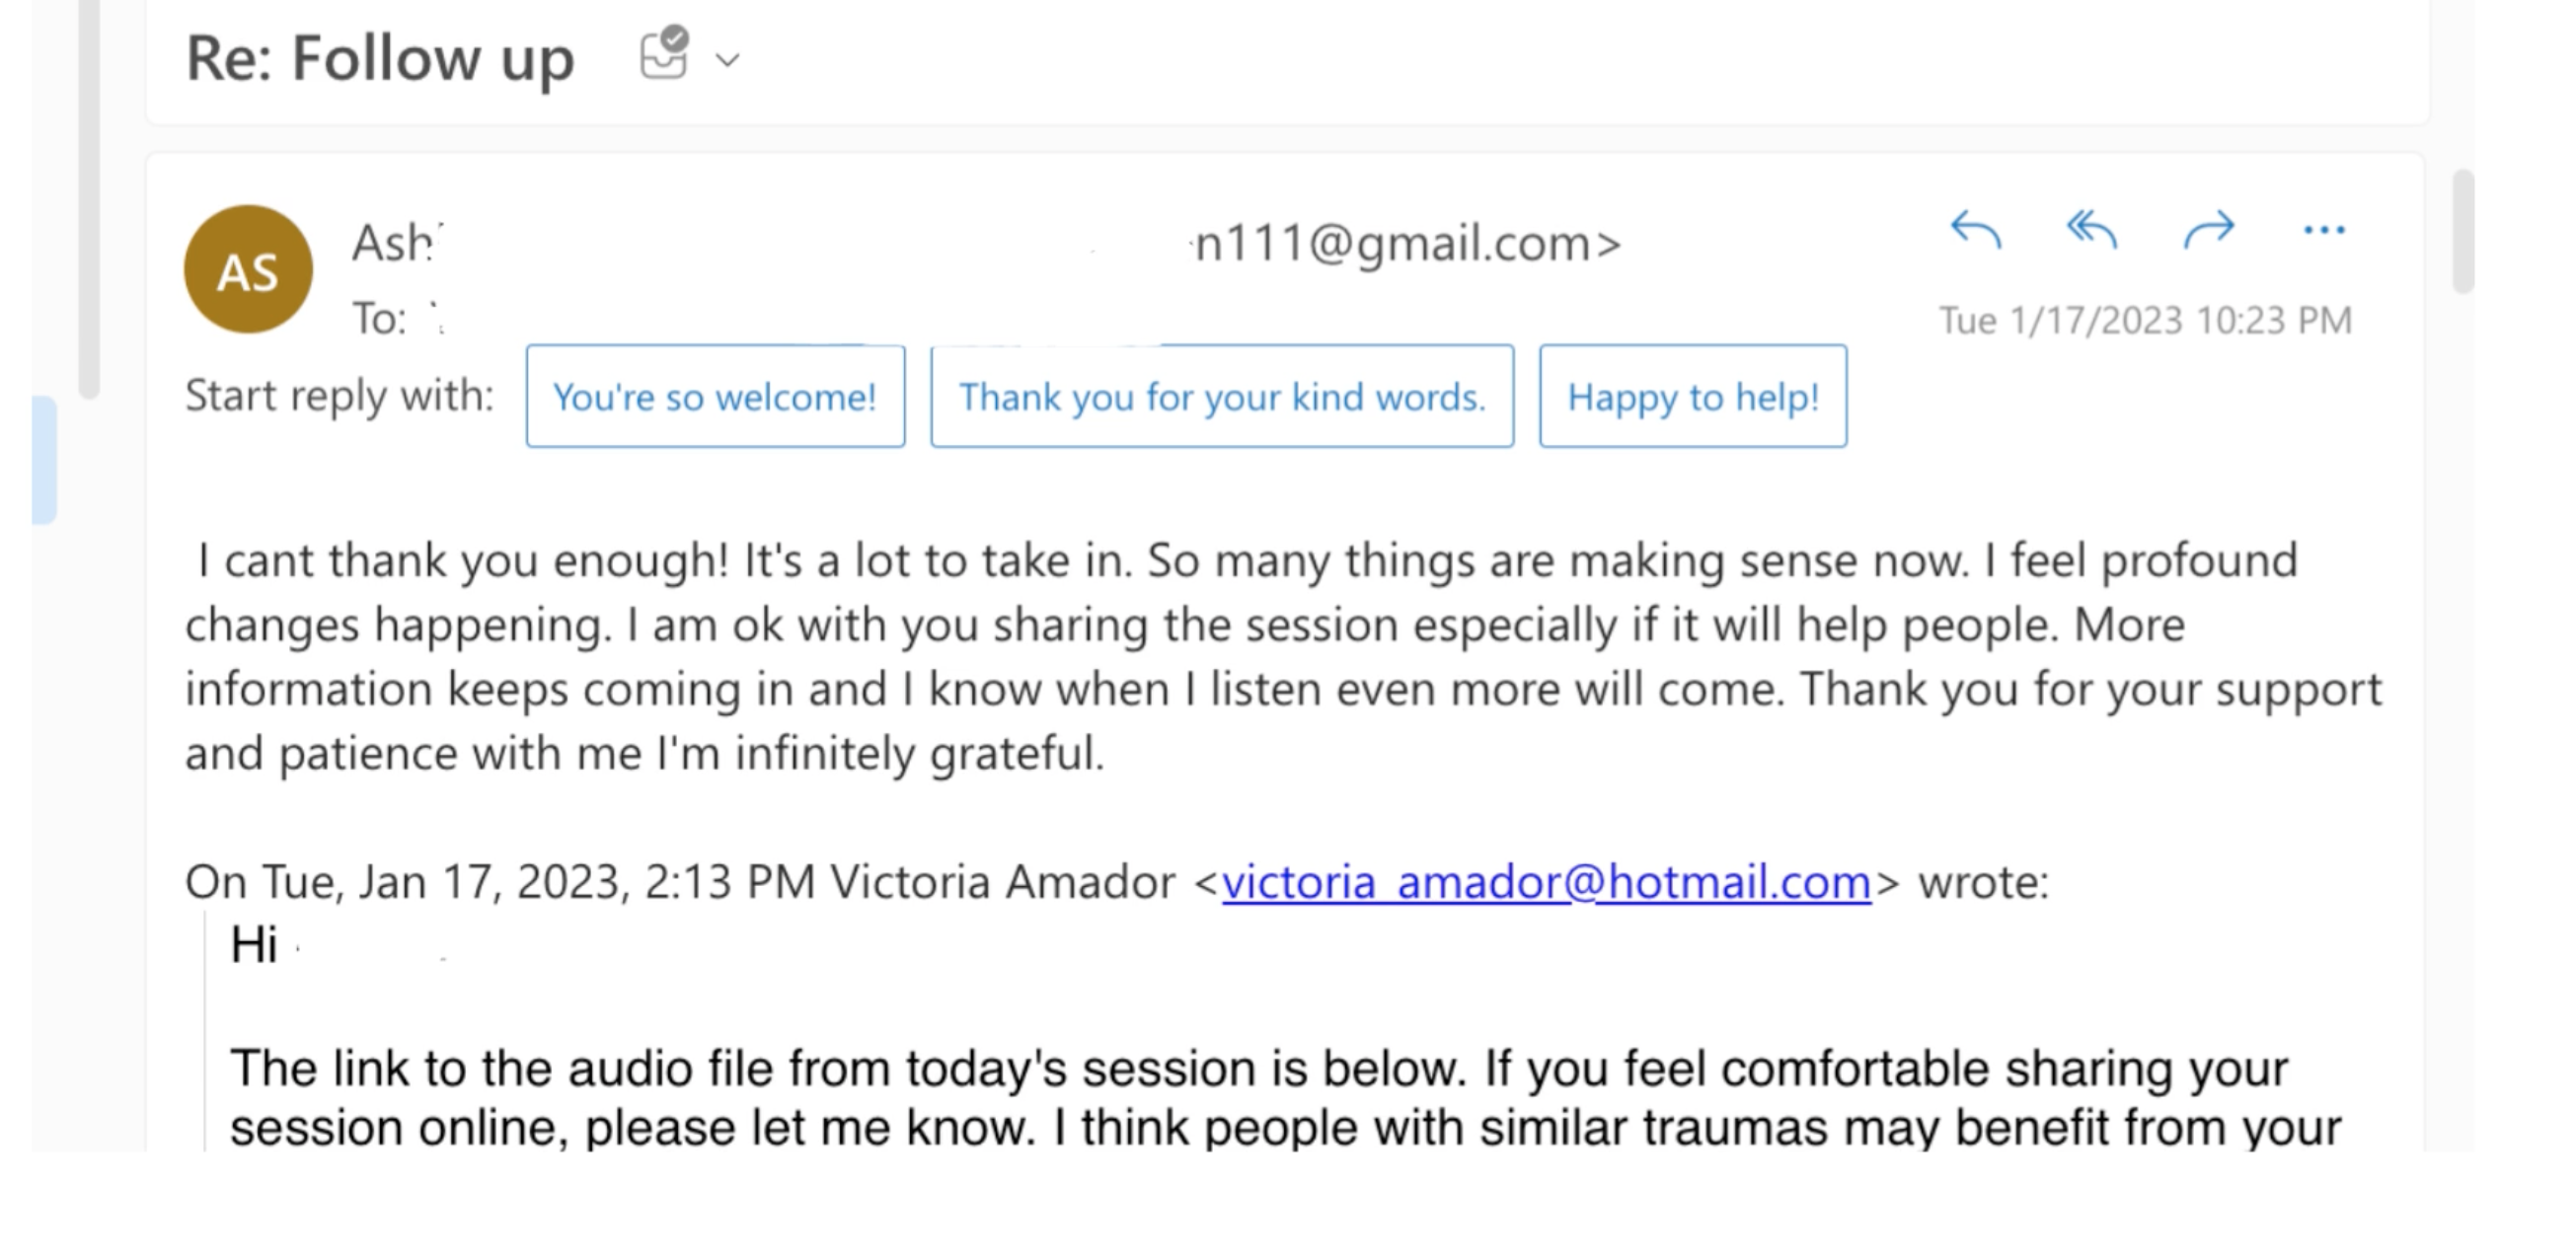The width and height of the screenshot is (2576, 1258).
Task: Click the Reply arrow icon
Action: [x=1975, y=230]
